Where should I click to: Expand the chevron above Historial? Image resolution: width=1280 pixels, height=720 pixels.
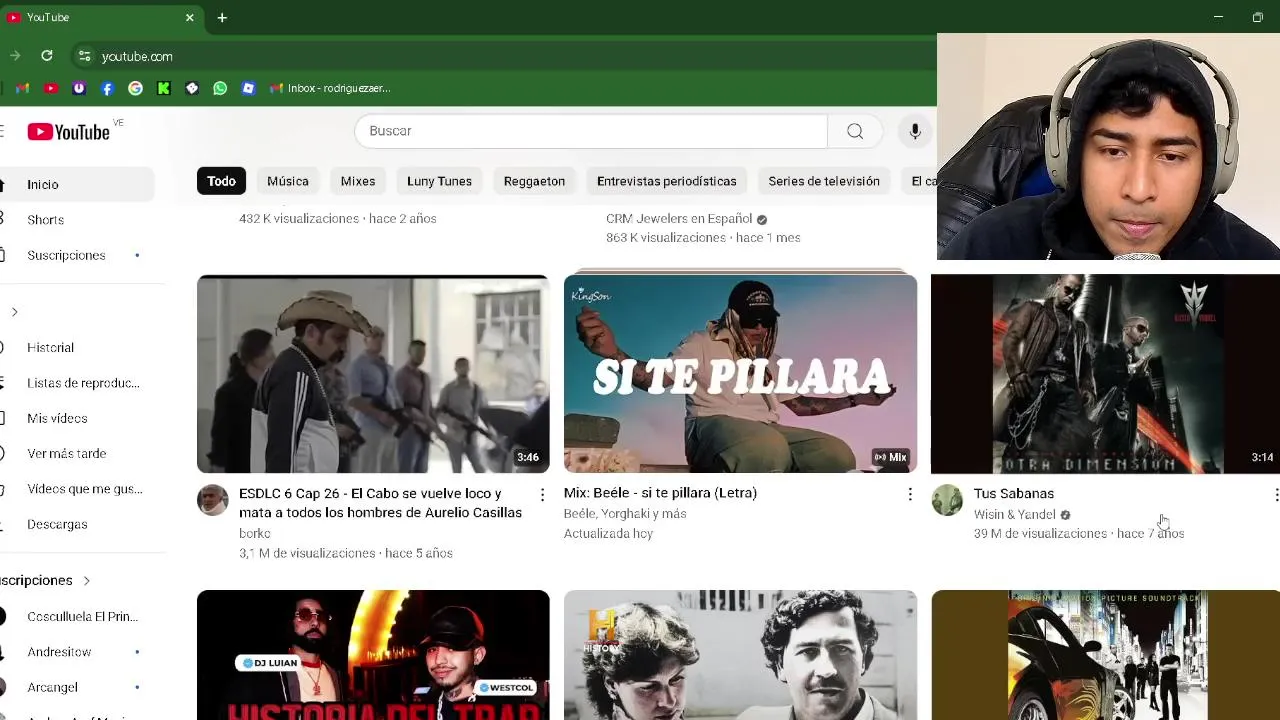click(14, 312)
